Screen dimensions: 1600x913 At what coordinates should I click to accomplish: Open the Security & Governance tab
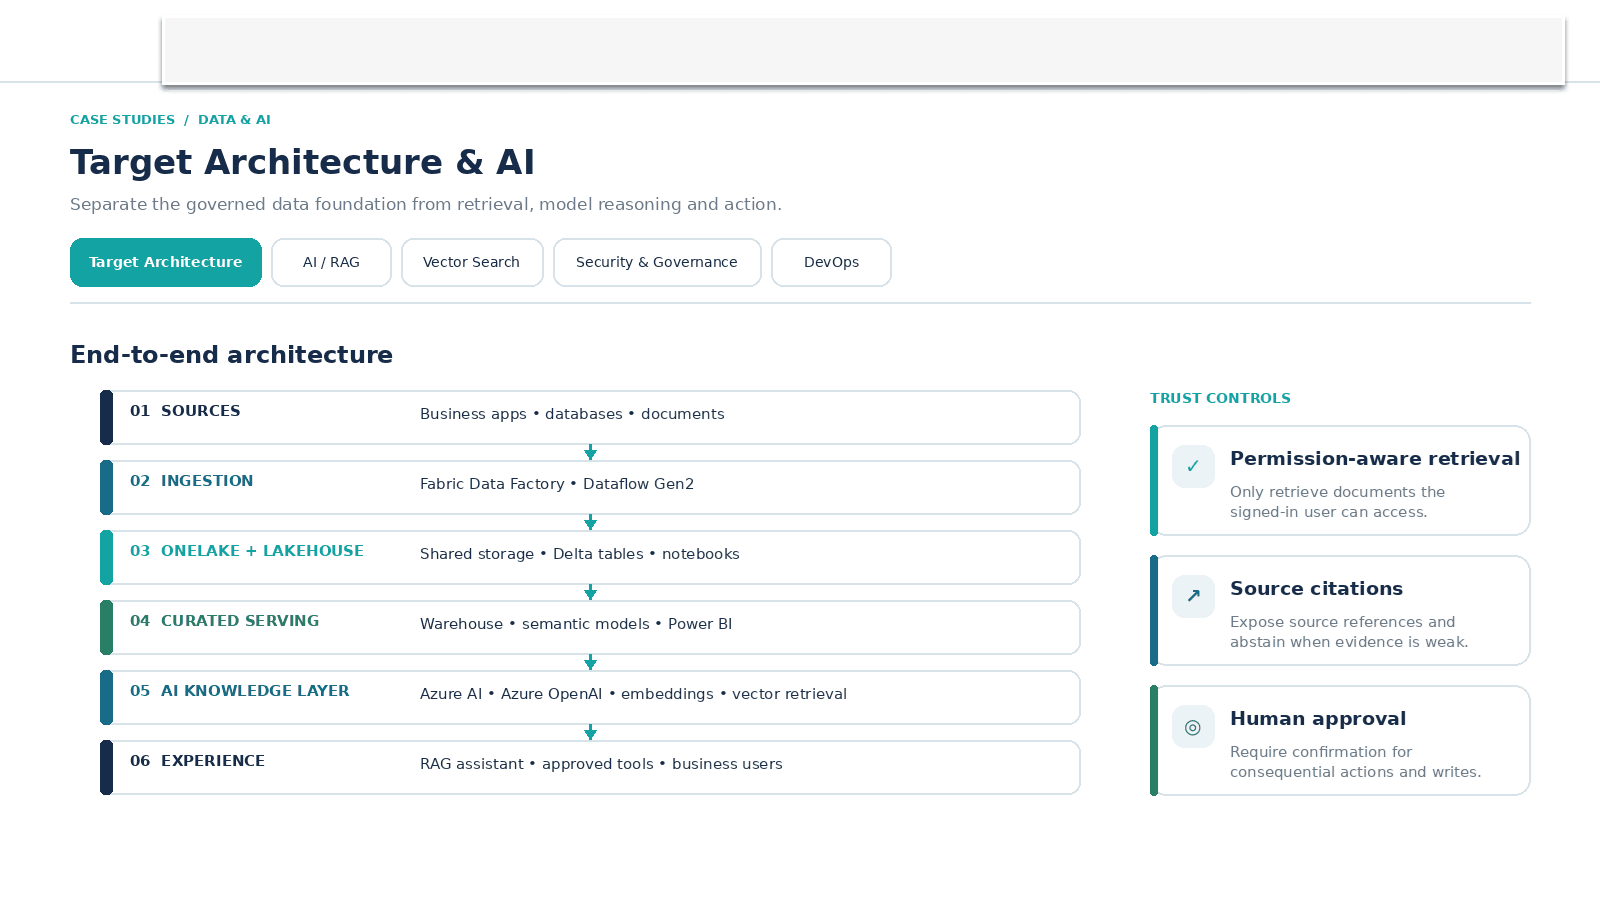[x=657, y=262]
